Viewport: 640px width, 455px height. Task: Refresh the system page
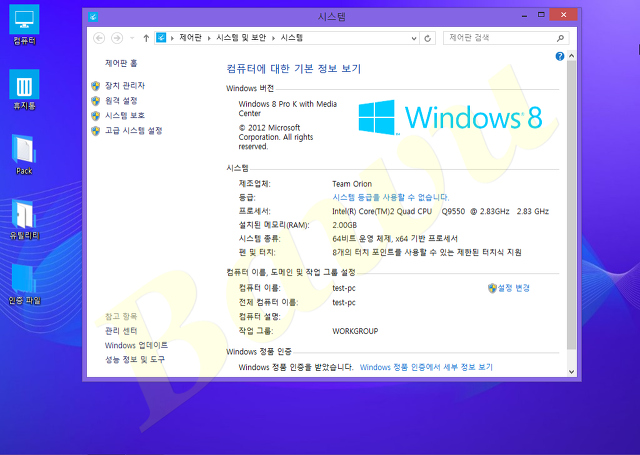tap(427, 38)
